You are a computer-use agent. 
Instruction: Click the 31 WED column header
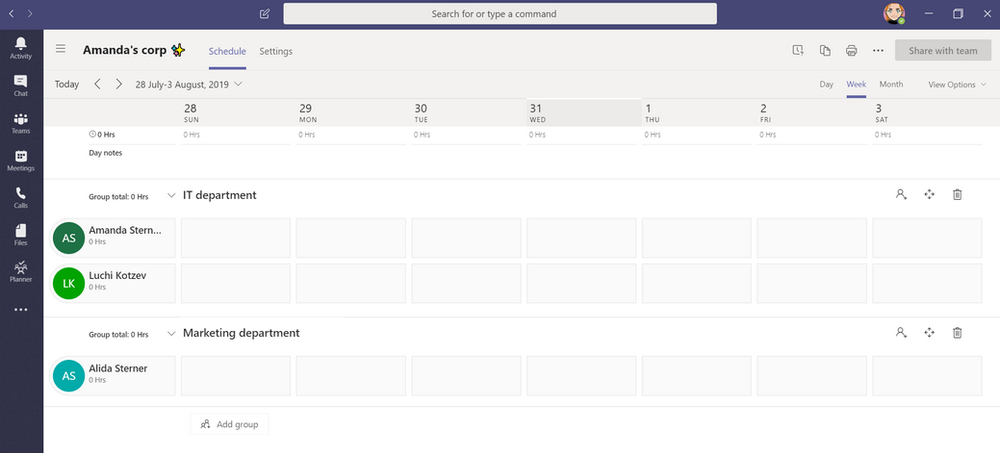pos(584,113)
